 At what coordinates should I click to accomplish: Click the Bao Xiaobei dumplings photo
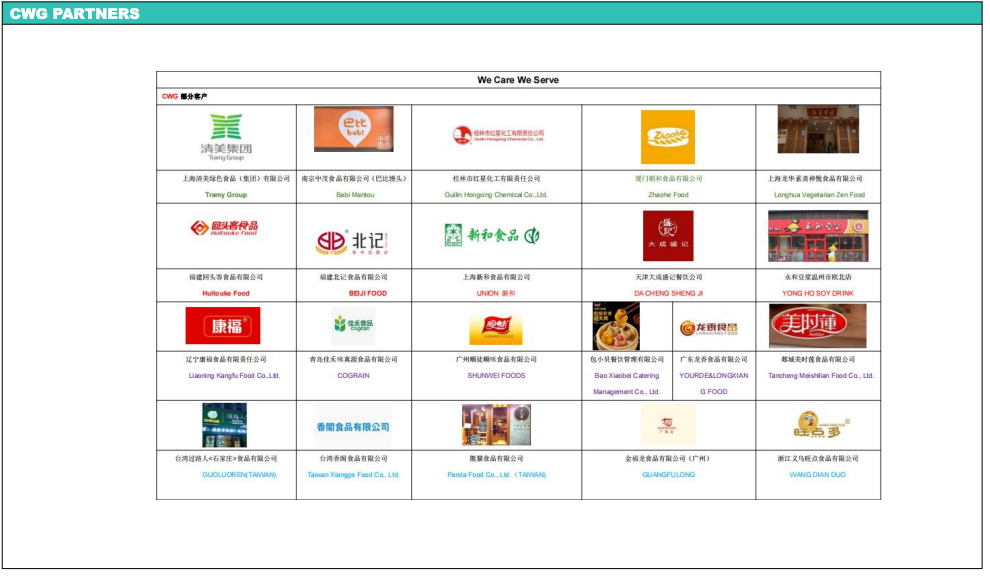click(616, 326)
